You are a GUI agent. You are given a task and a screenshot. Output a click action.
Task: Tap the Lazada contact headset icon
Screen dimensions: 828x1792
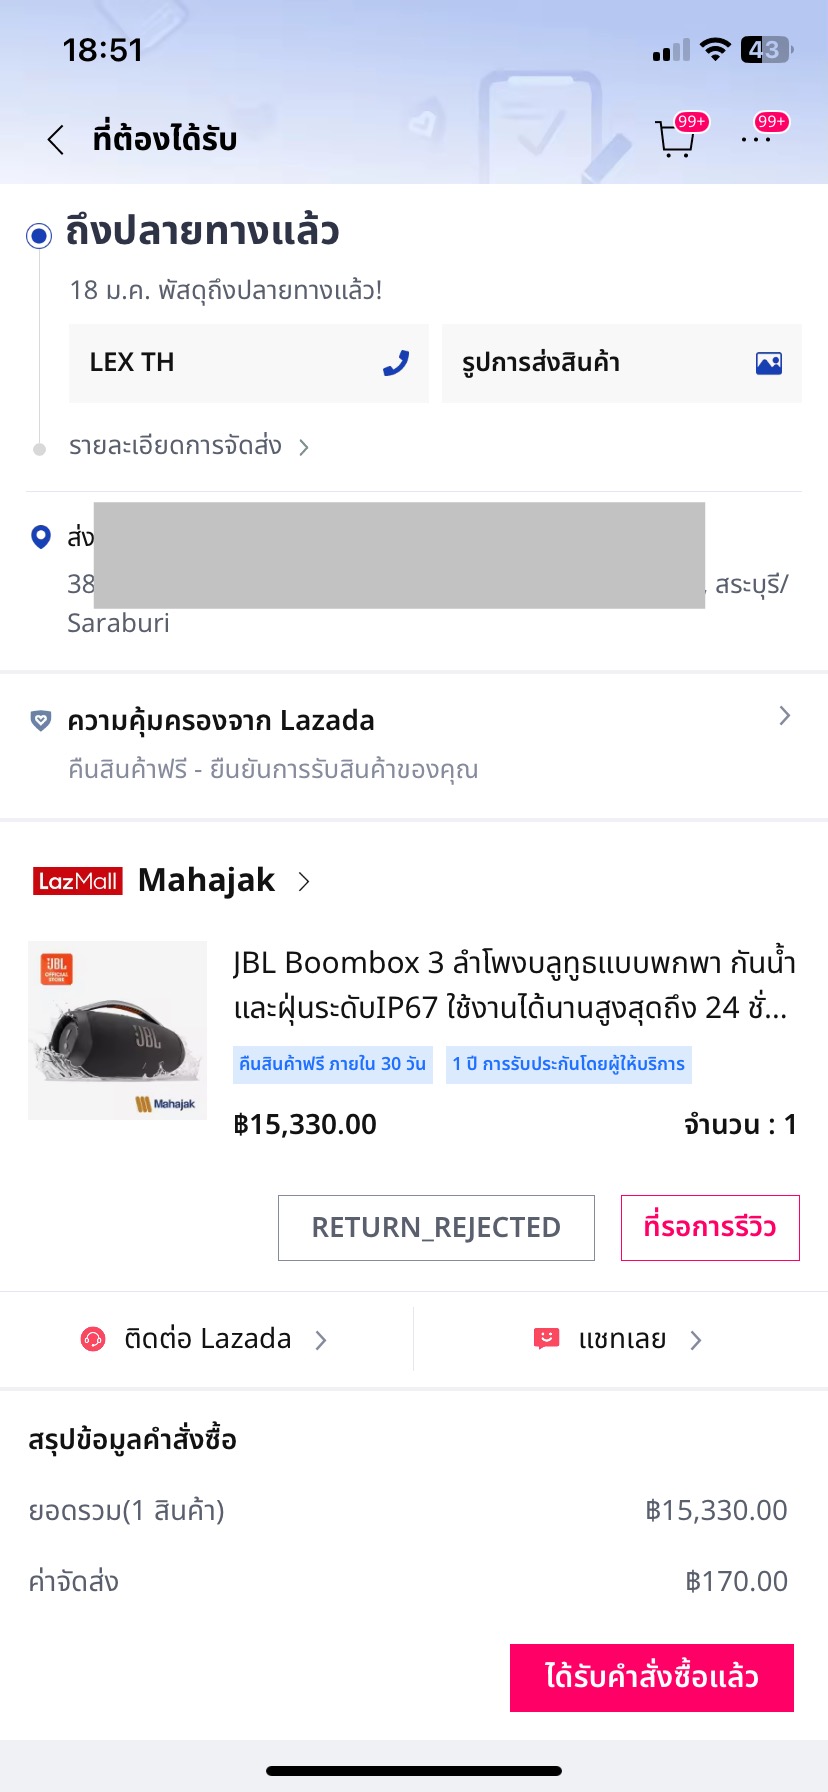pos(93,1339)
